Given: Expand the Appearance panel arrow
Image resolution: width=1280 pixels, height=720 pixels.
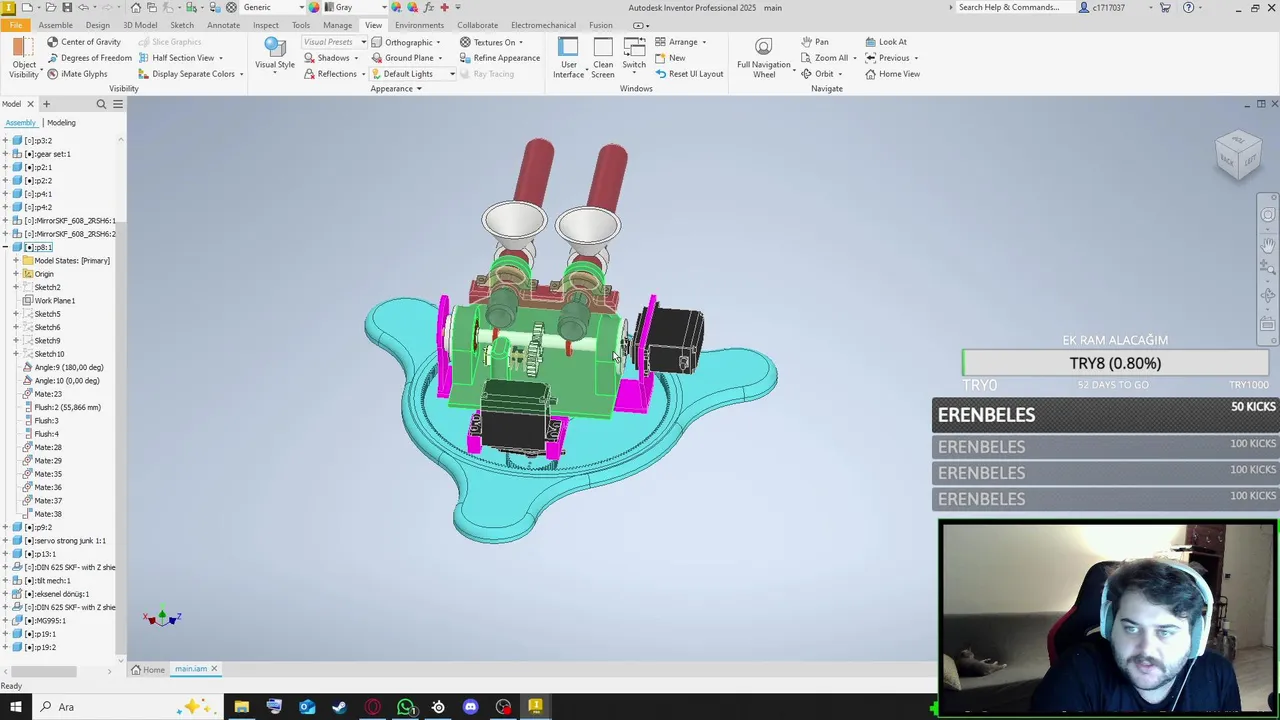Looking at the screenshot, I should click(419, 89).
